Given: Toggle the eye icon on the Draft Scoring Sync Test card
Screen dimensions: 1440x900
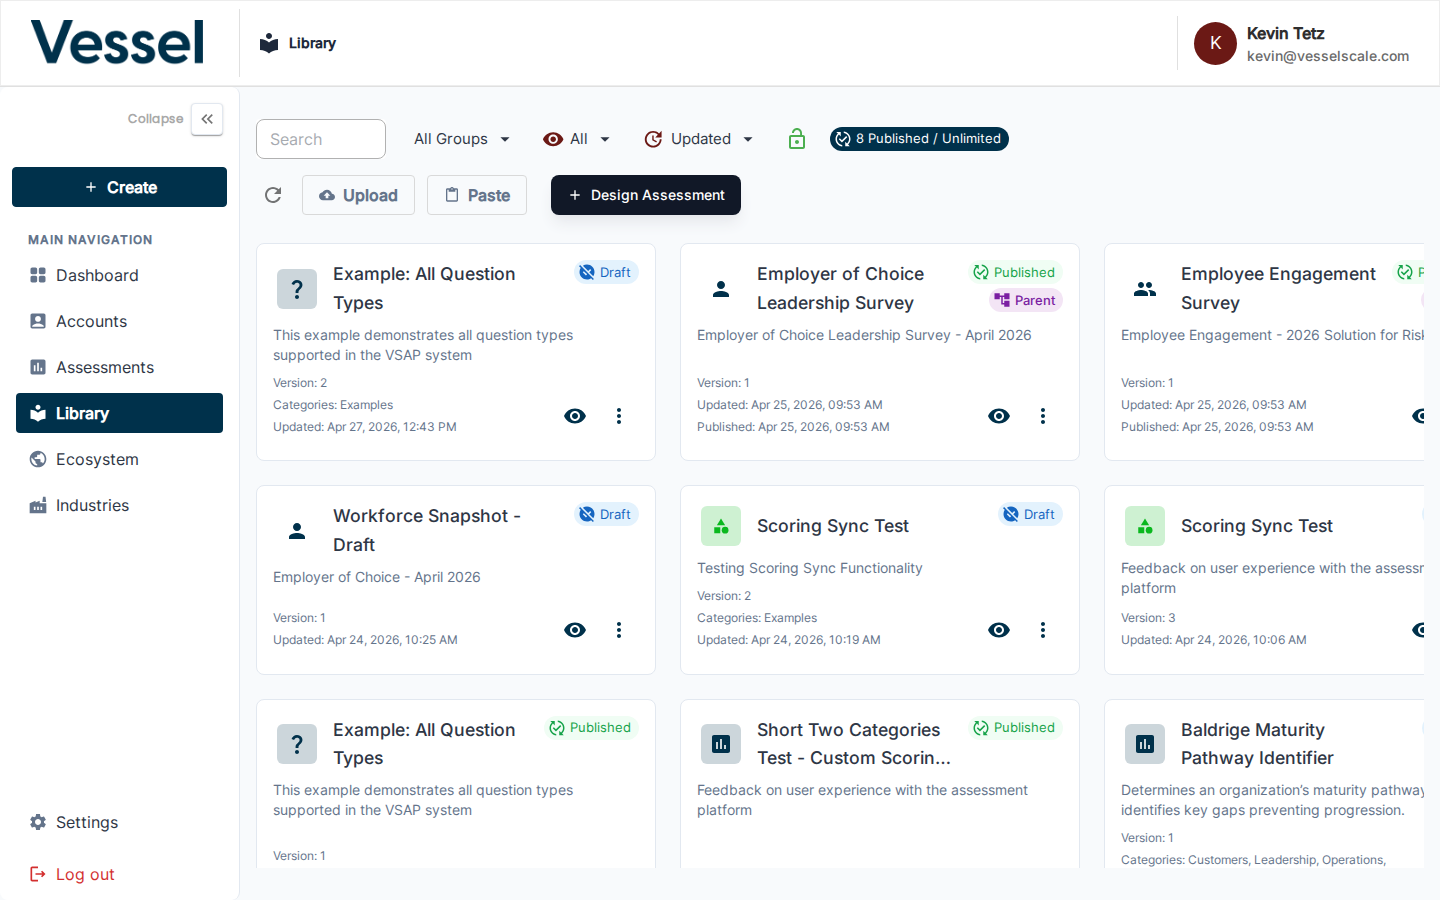Looking at the screenshot, I should pyautogui.click(x=999, y=630).
